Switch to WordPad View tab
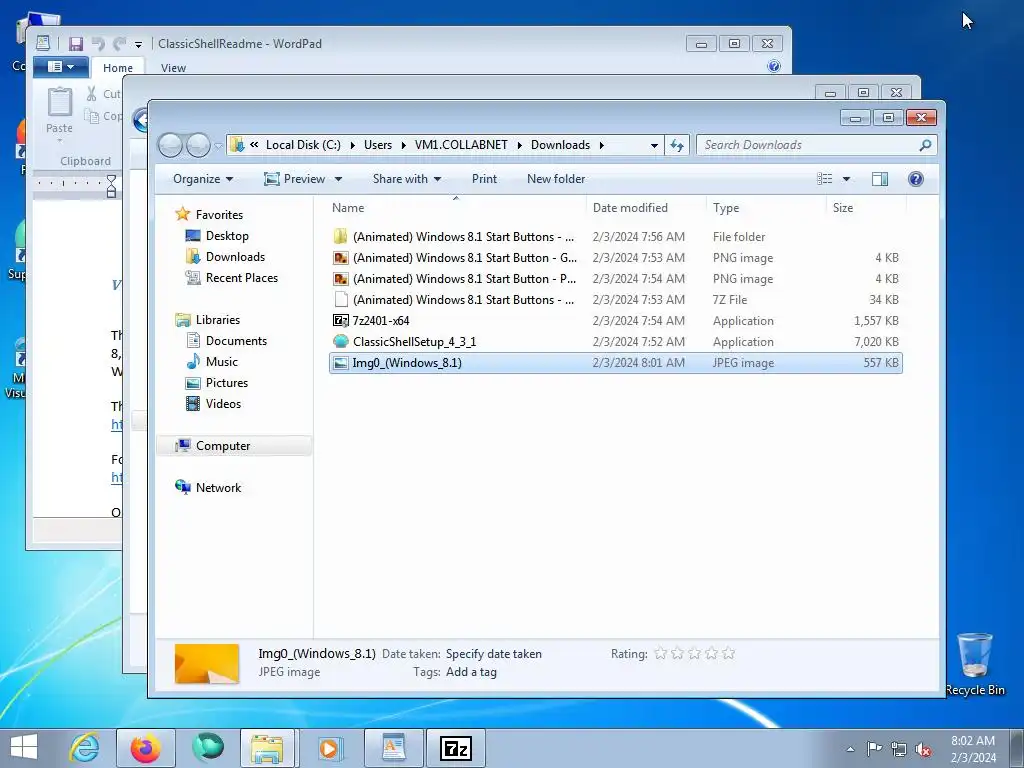Screen dimensions: 1024x768 173,68
